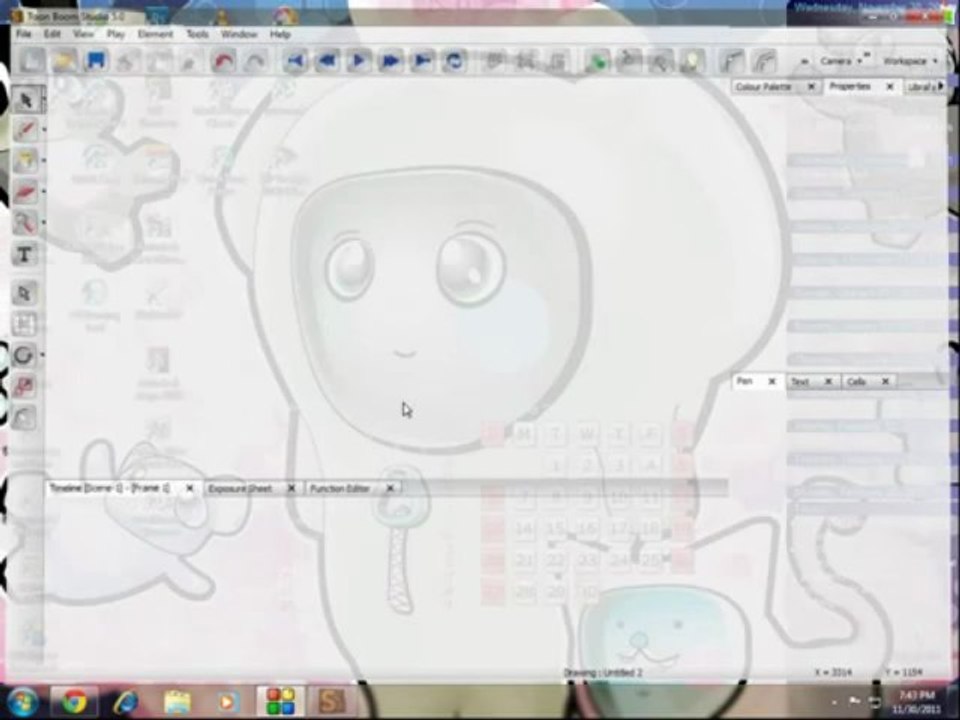Toggle the light bulb light table icon
The image size is (960, 720).
[x=692, y=61]
